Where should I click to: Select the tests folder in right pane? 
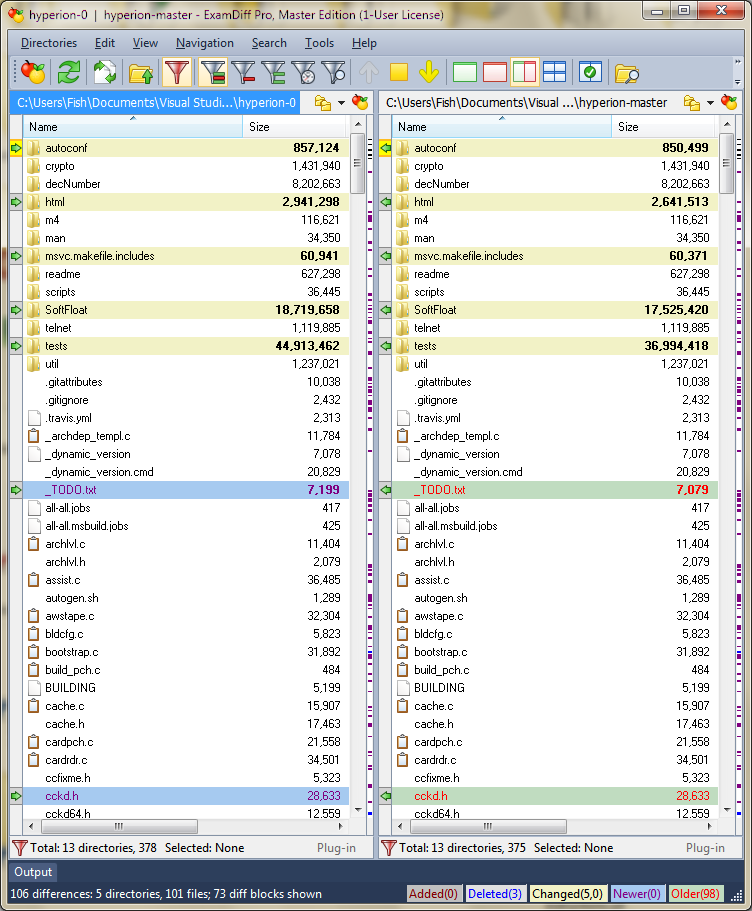point(554,346)
